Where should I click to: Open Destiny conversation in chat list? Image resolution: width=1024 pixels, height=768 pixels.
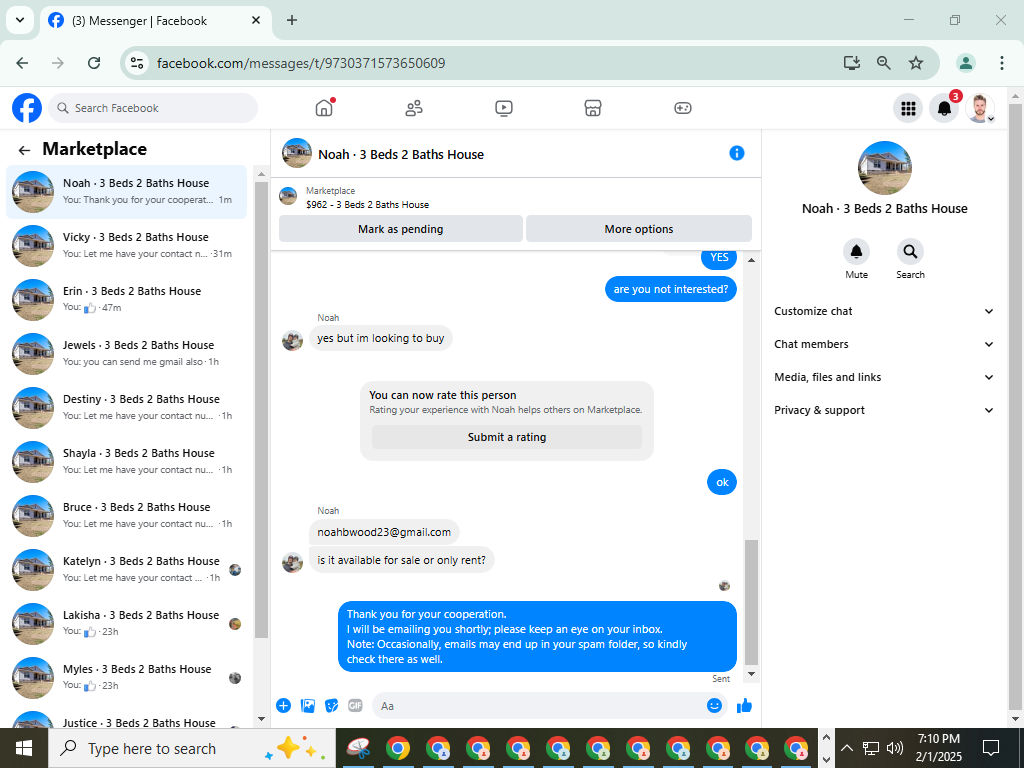pyautogui.click(x=127, y=408)
